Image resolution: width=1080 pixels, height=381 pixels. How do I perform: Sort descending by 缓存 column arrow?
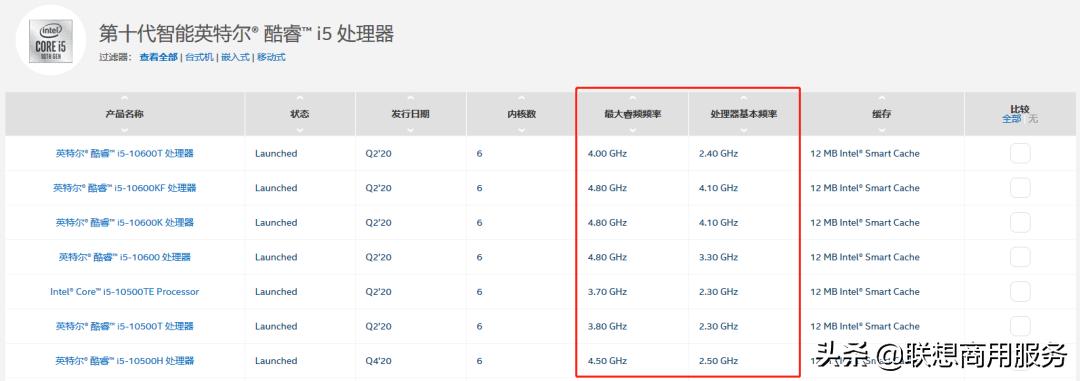(882, 130)
